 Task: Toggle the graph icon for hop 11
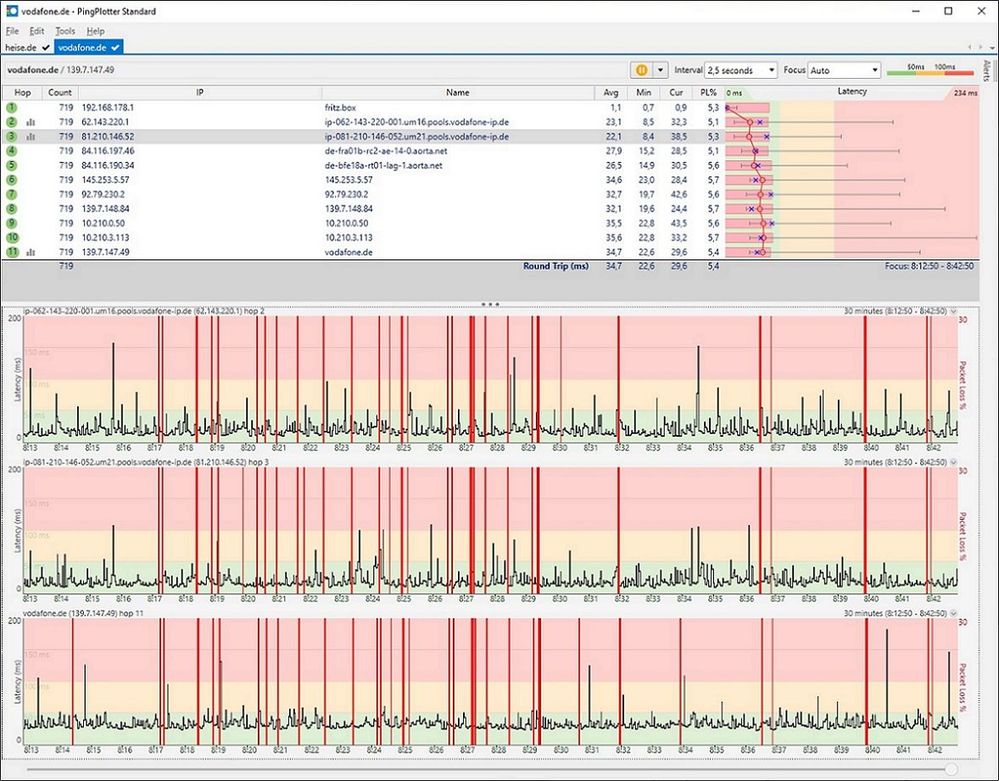pos(31,252)
